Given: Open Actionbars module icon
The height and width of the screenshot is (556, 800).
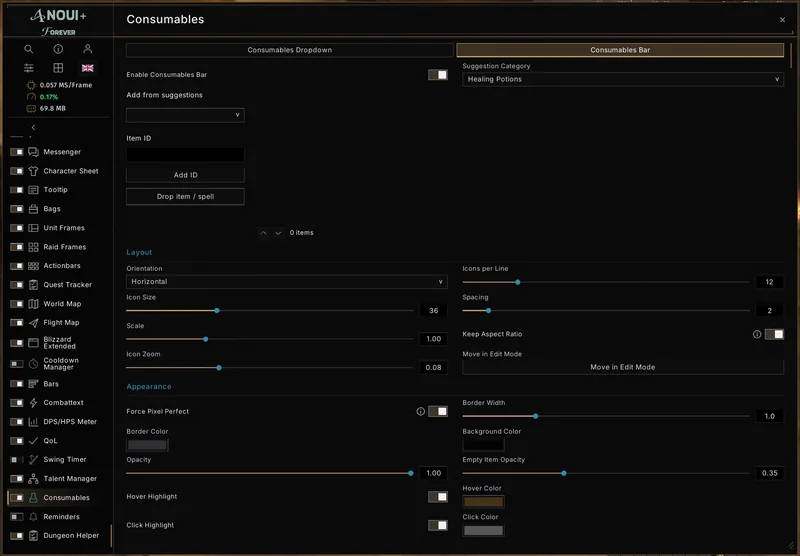Looking at the screenshot, I should (x=33, y=266).
